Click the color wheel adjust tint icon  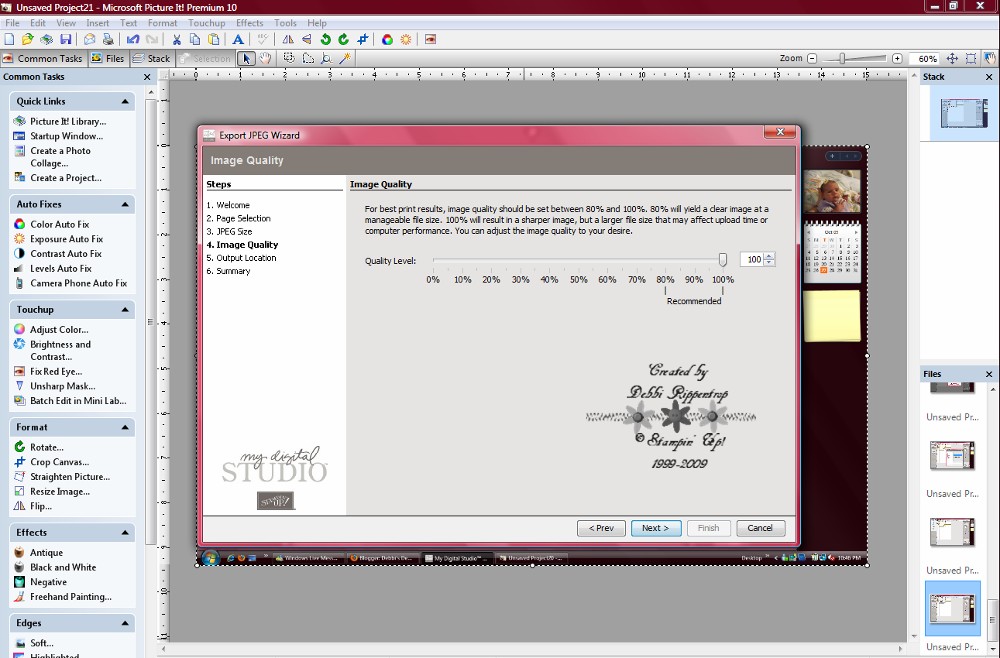click(x=387, y=40)
